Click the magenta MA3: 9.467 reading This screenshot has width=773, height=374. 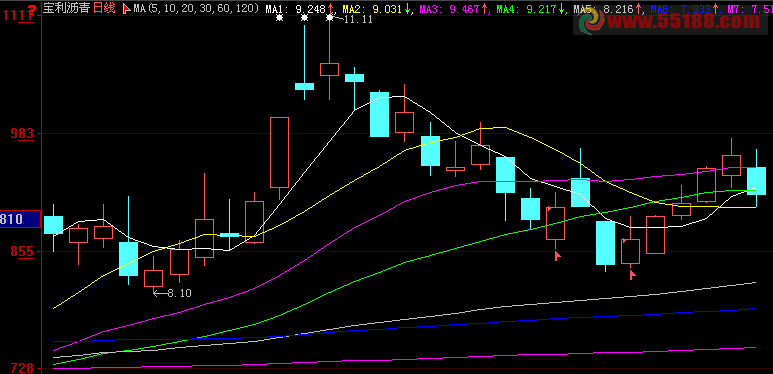click(x=450, y=8)
